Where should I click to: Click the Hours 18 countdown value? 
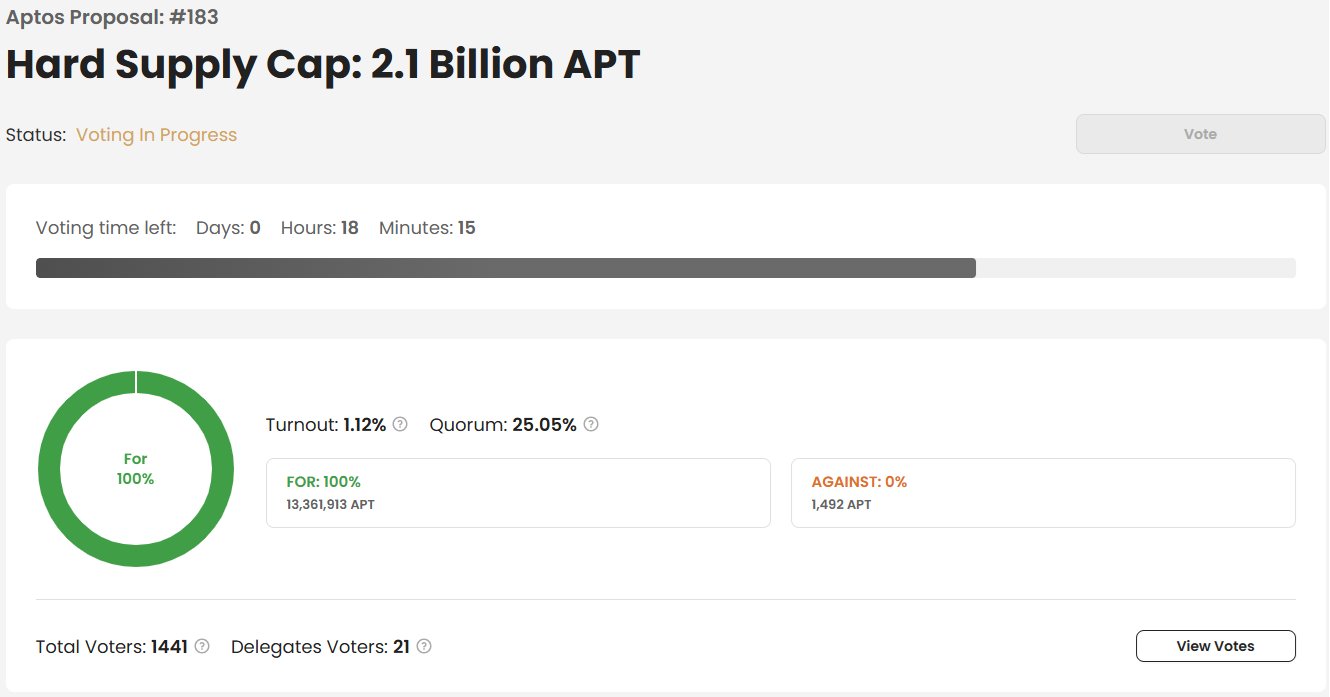coord(349,228)
